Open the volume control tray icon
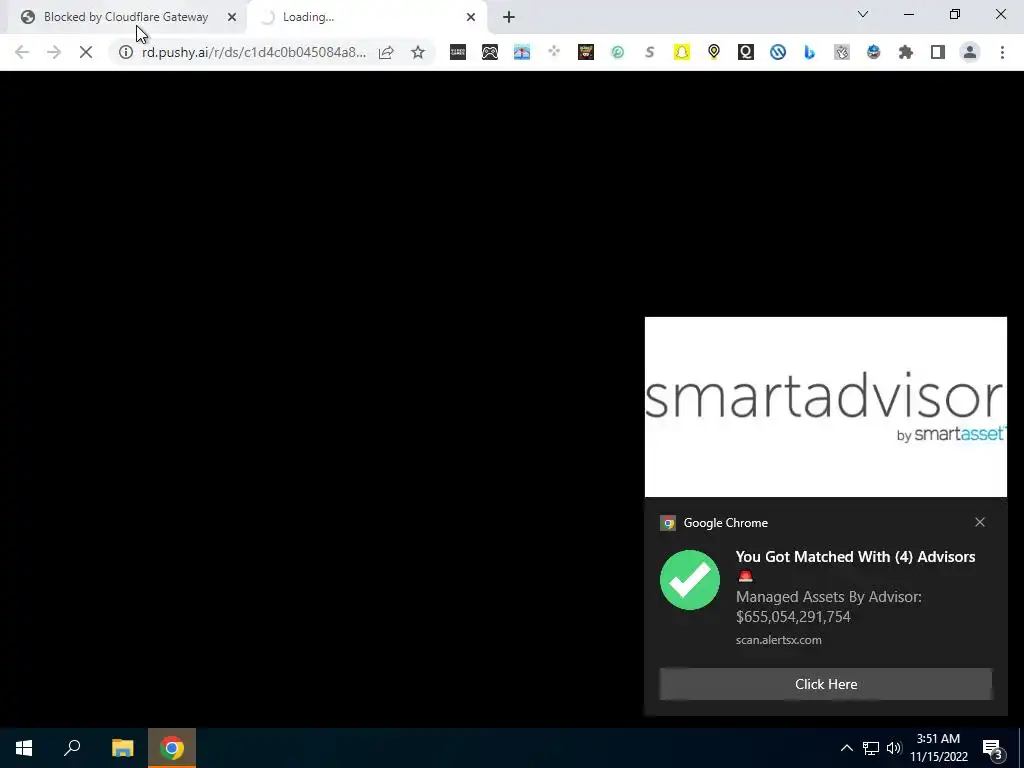The width and height of the screenshot is (1024, 768). click(x=894, y=748)
